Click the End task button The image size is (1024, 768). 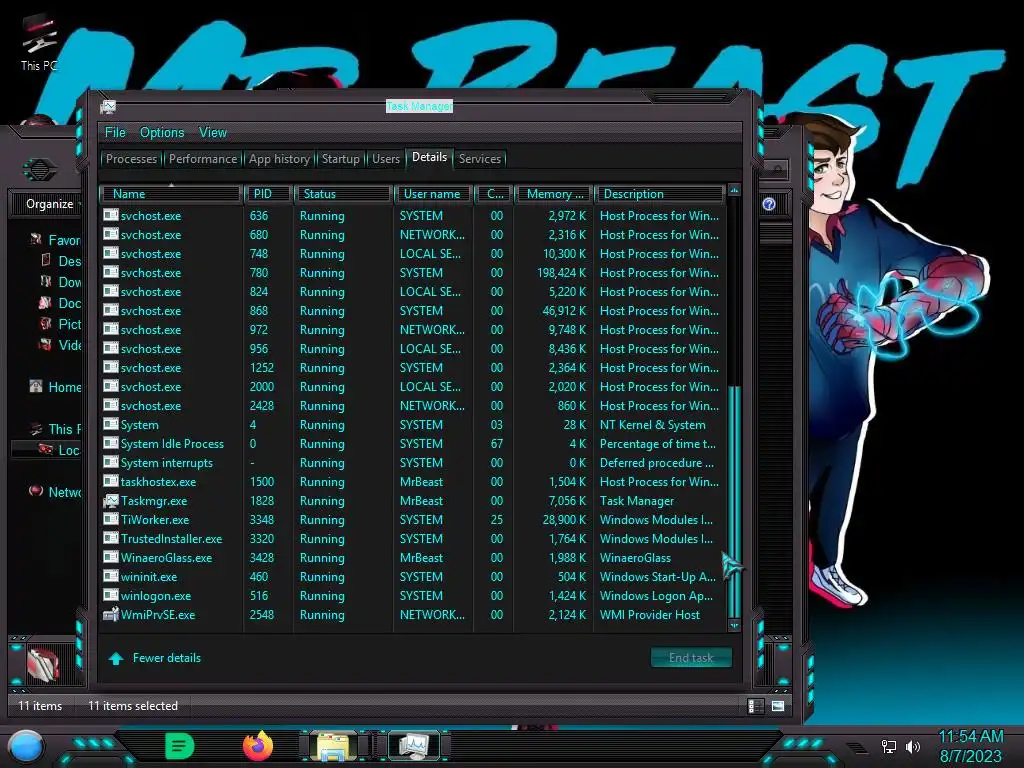(x=691, y=658)
